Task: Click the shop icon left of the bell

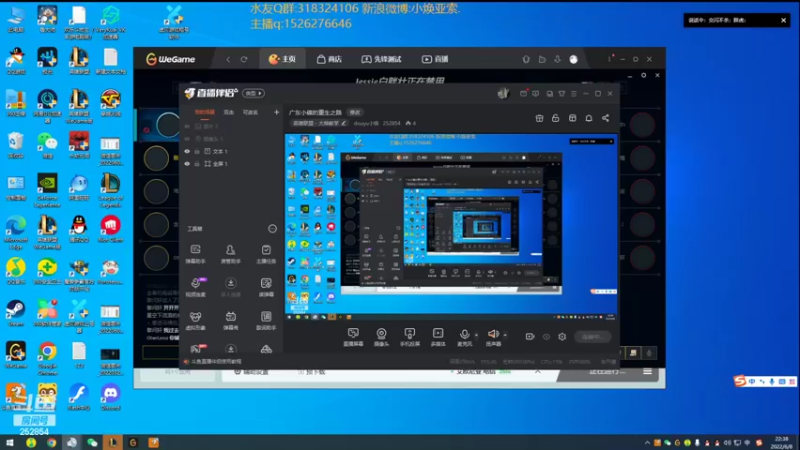Action: click(572, 118)
